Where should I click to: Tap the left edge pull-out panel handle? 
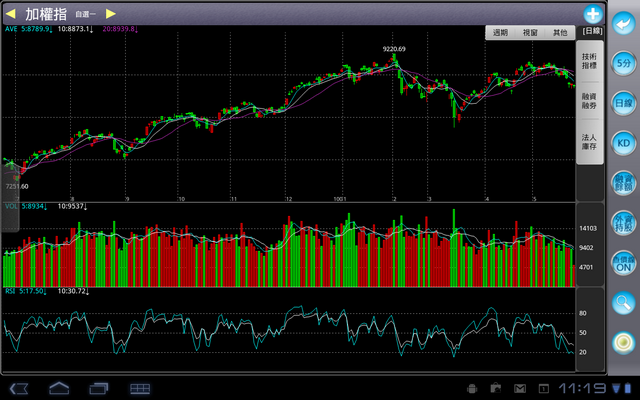[x=10, y=199]
